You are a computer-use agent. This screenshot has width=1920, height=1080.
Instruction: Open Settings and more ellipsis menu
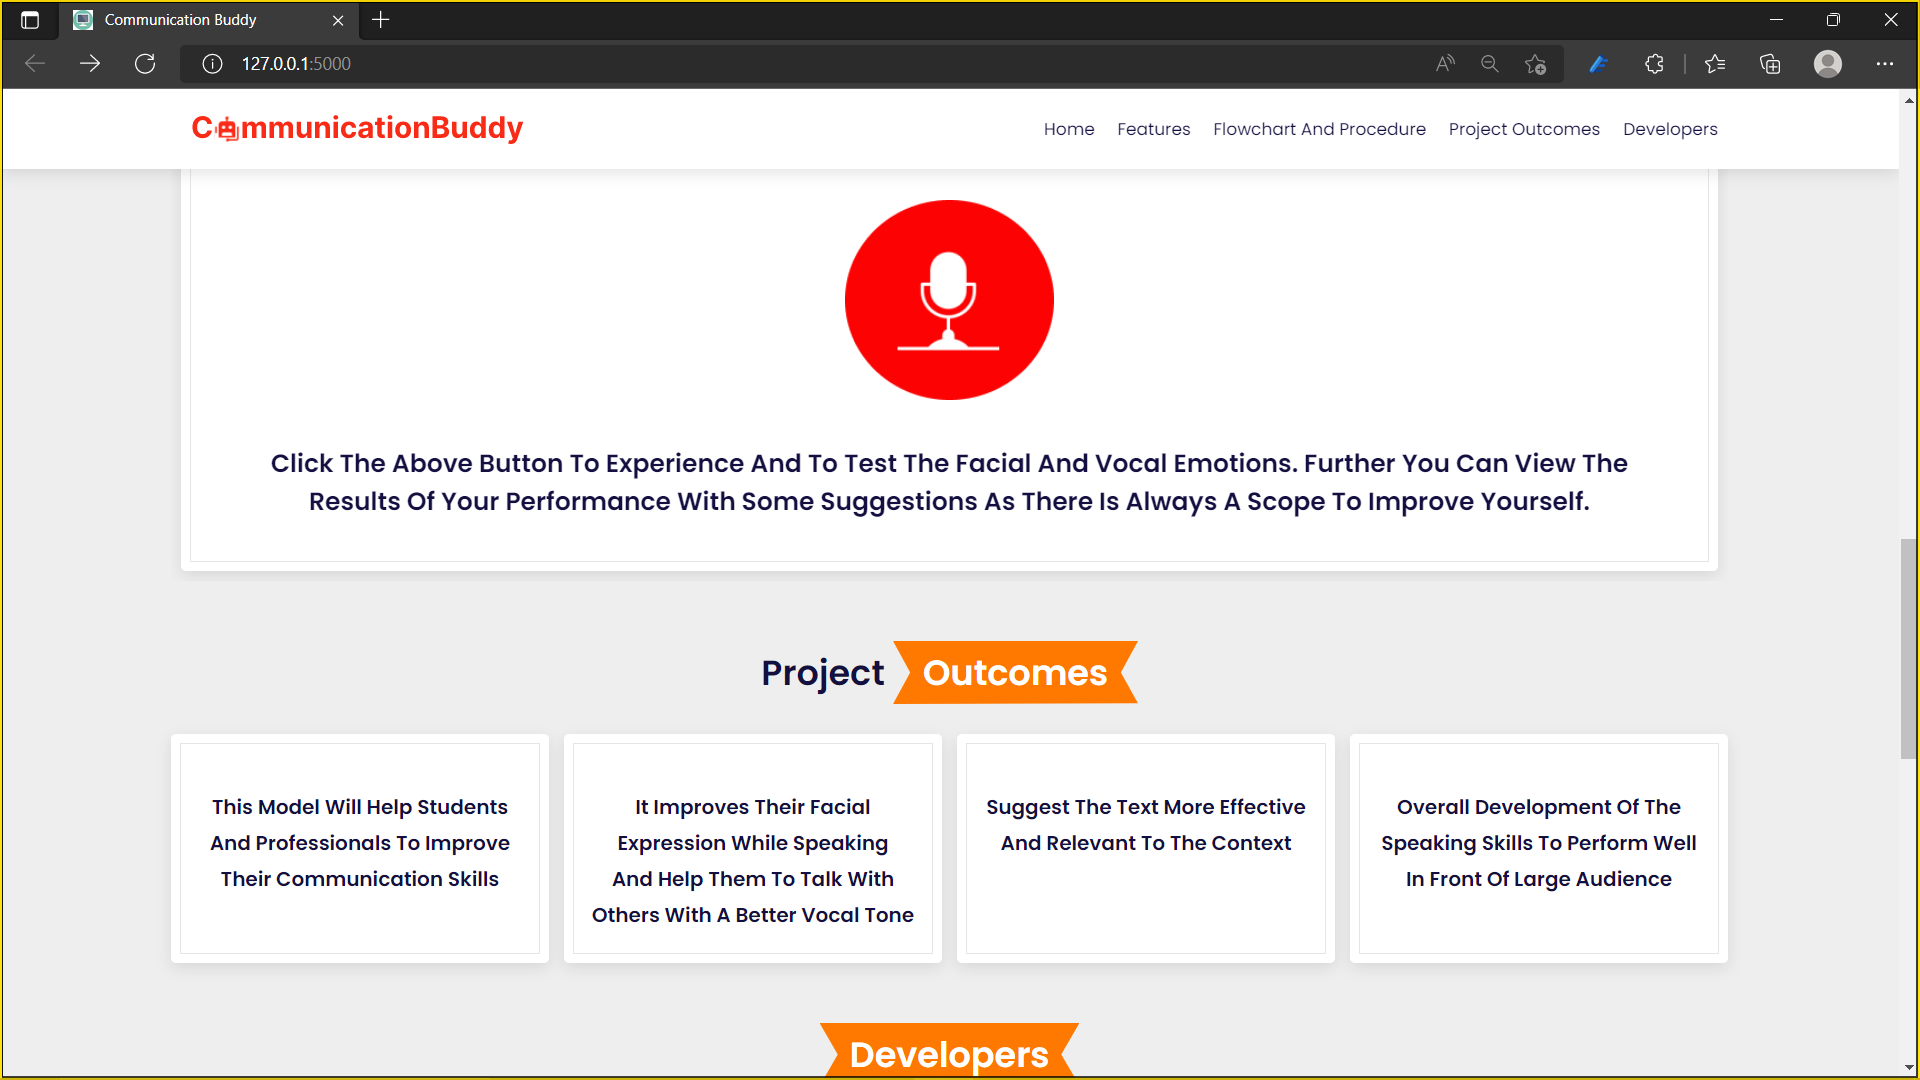pos(1884,64)
